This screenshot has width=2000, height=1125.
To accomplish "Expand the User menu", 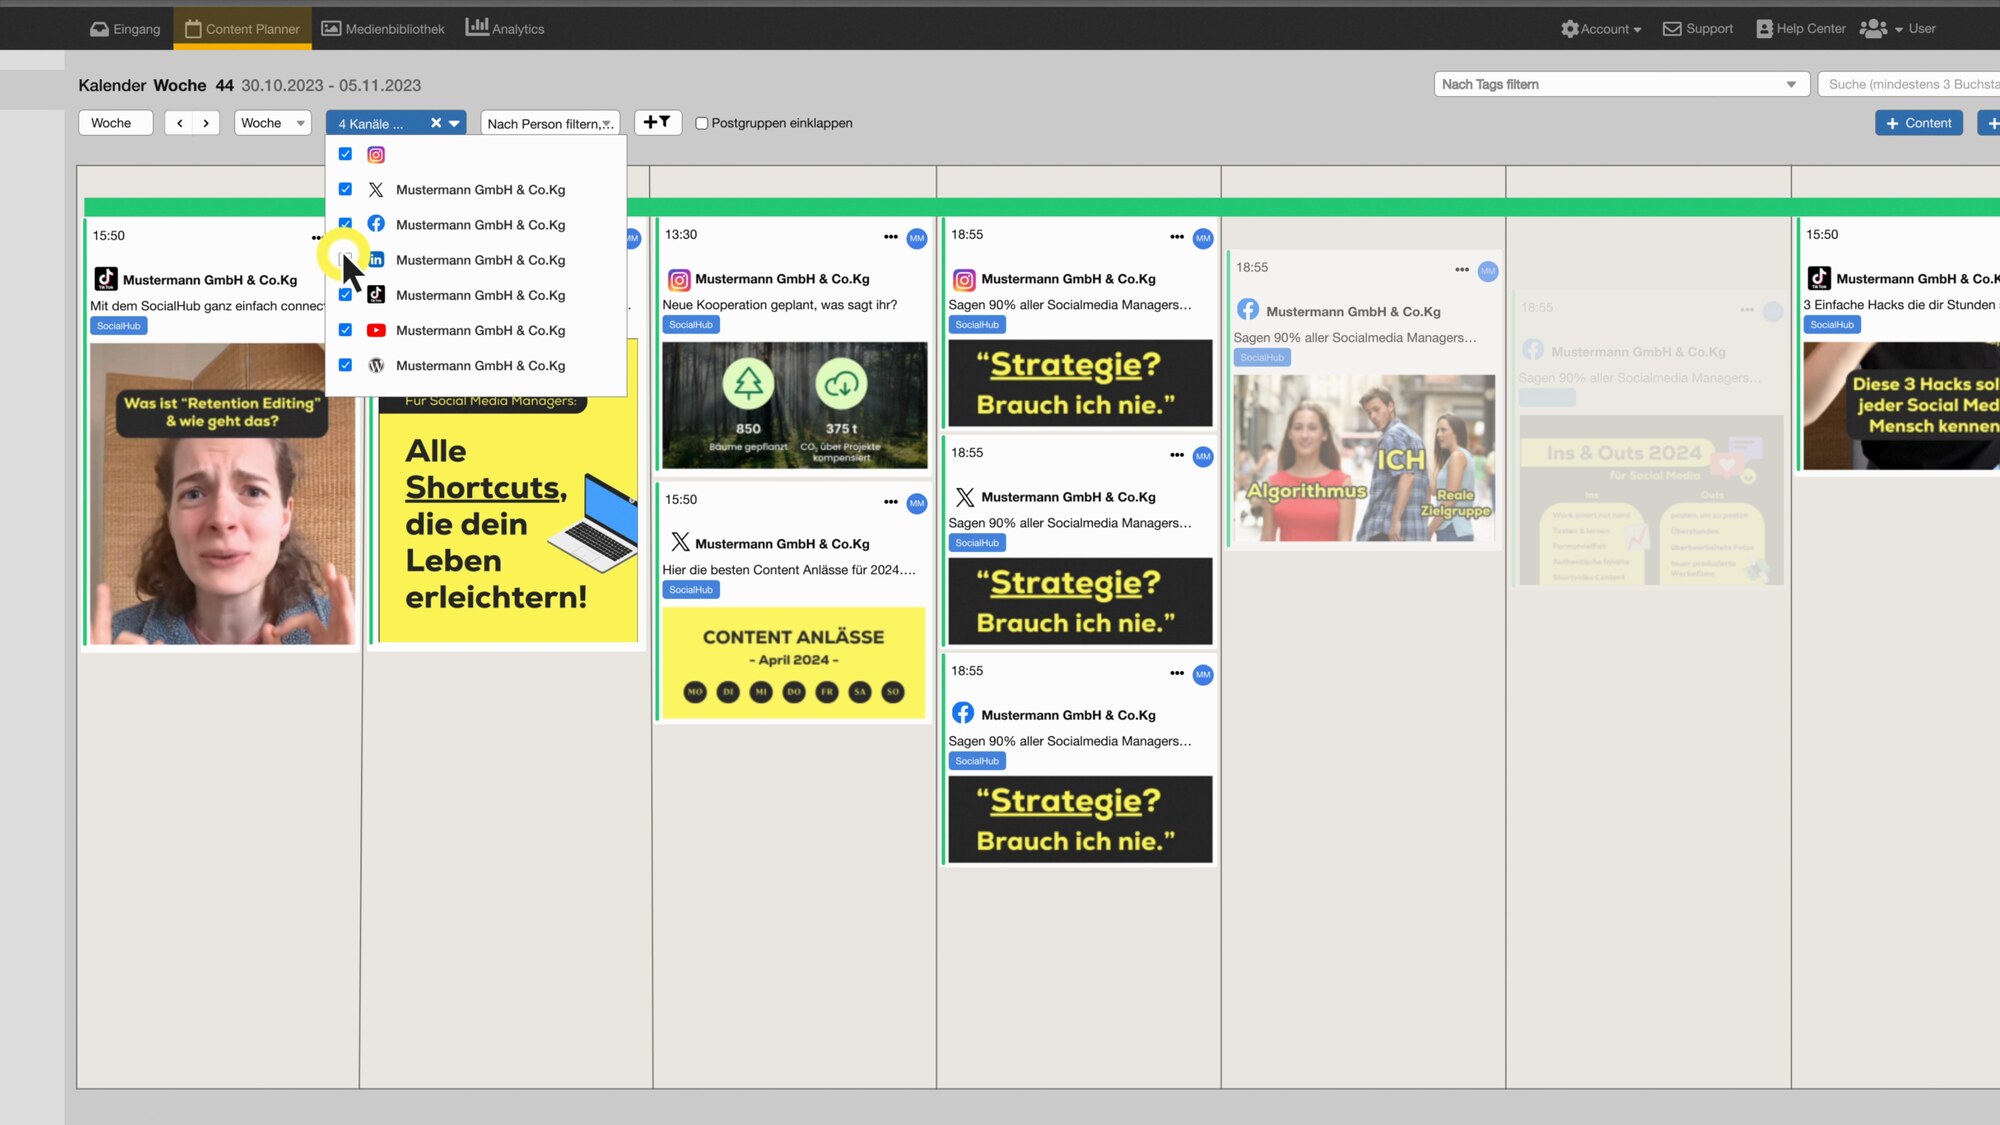I will (1898, 29).
